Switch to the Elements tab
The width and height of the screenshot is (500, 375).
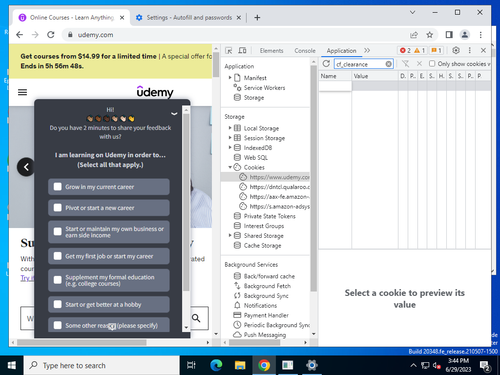point(271,51)
